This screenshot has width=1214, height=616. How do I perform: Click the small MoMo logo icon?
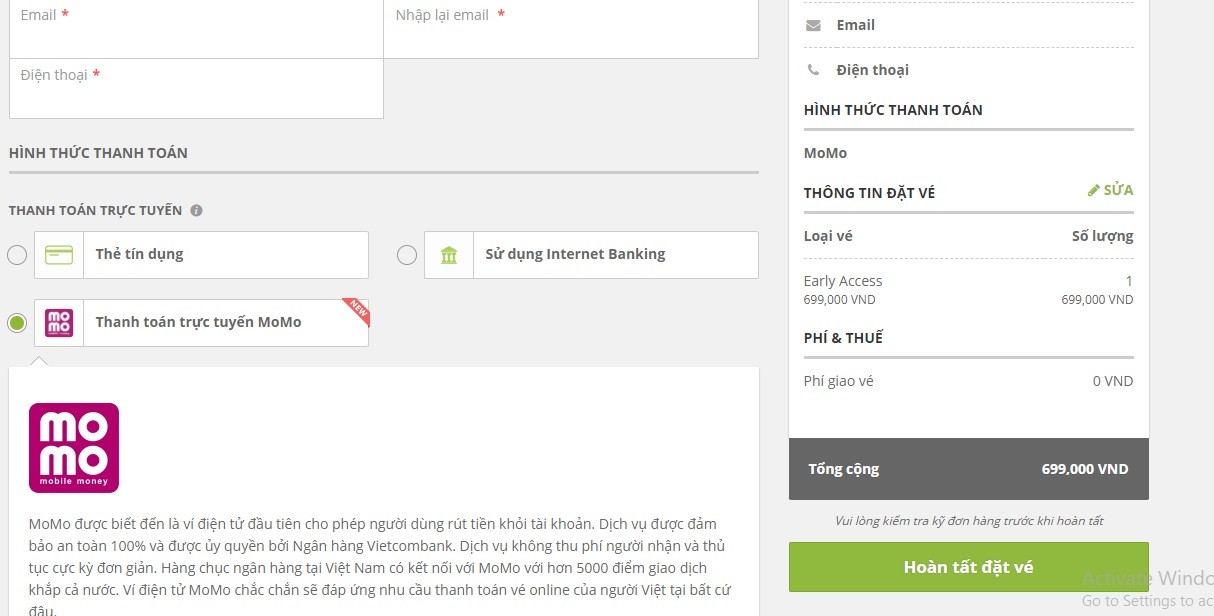click(x=59, y=323)
